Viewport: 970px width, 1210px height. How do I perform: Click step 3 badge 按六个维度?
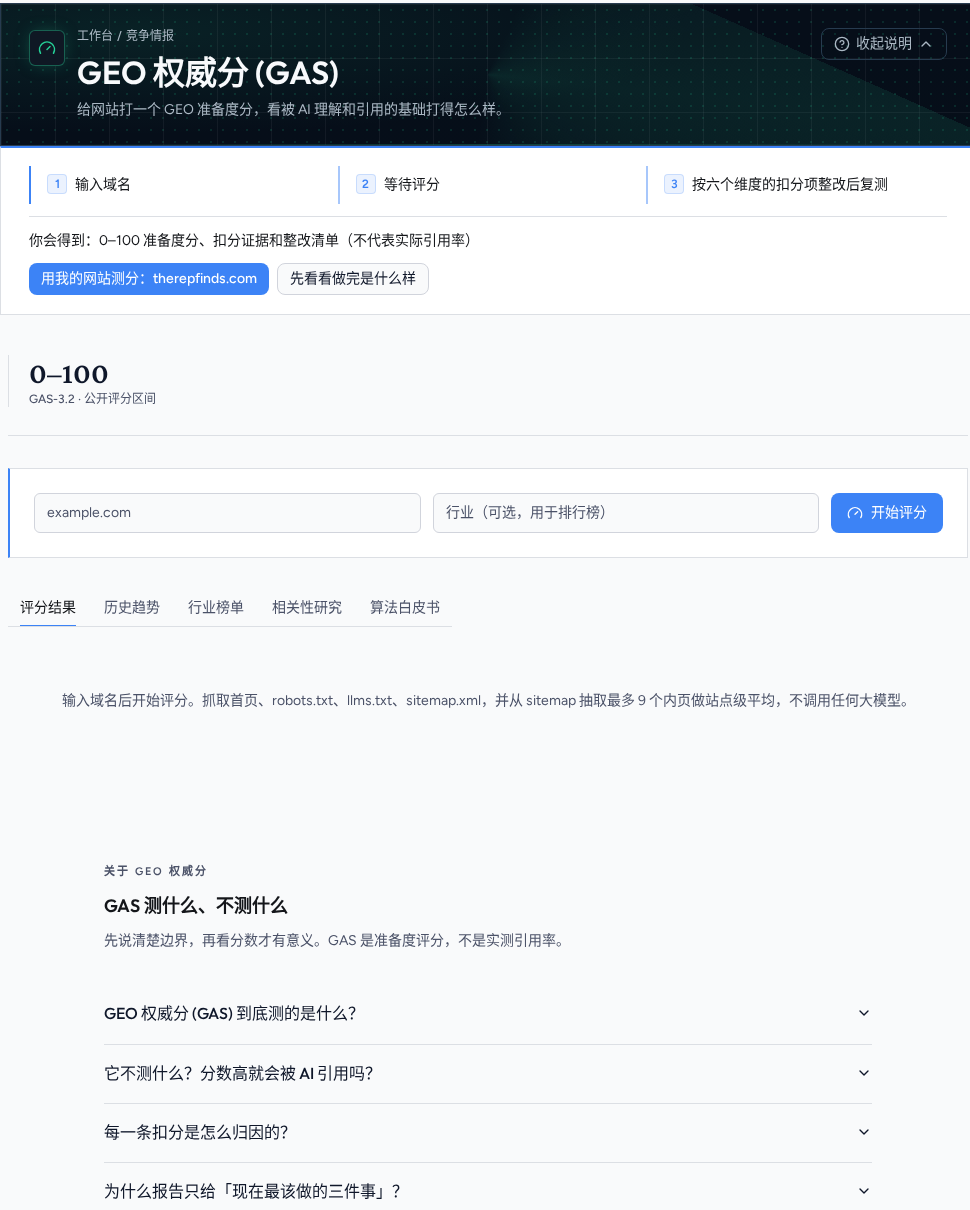[x=675, y=184]
